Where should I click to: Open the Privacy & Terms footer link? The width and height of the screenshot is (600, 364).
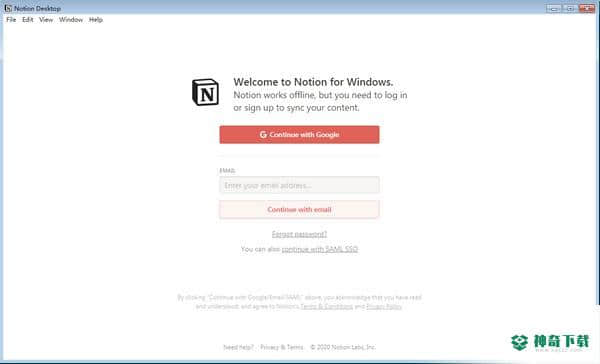point(282,347)
